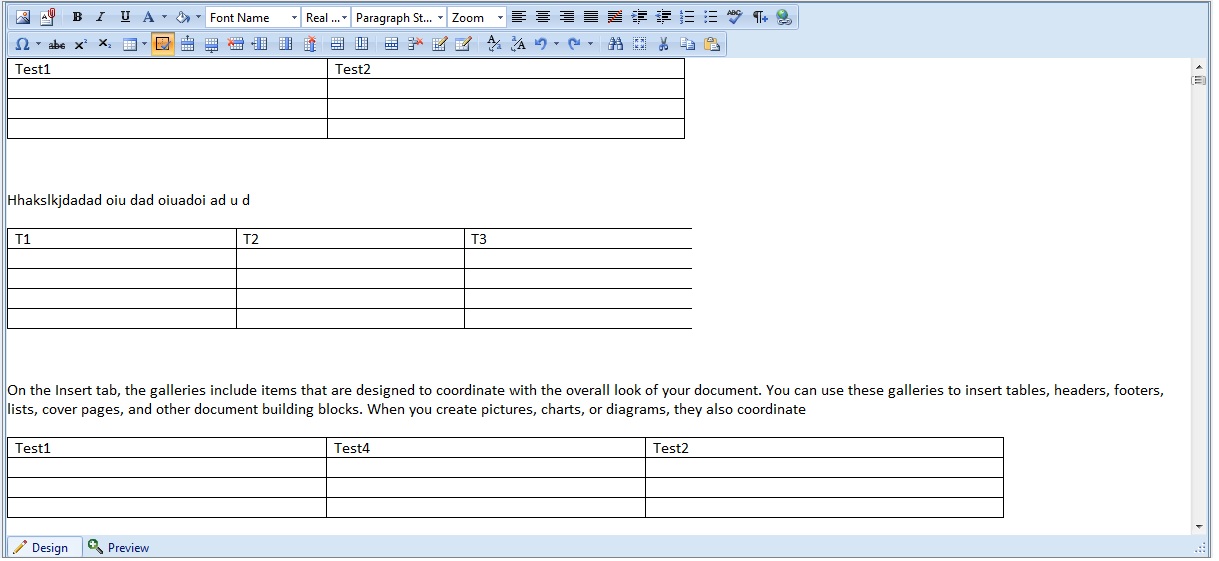Click the Test4 table cell
The image size is (1219, 561).
click(486, 448)
